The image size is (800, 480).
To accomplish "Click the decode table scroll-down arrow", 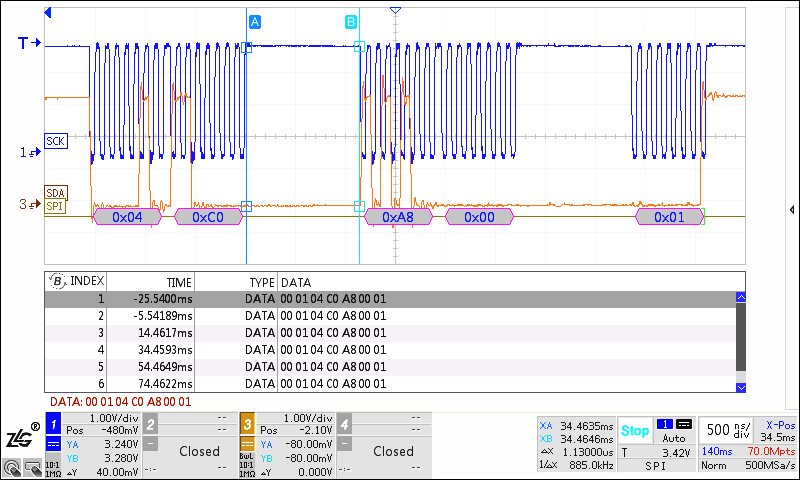I will click(x=741, y=387).
